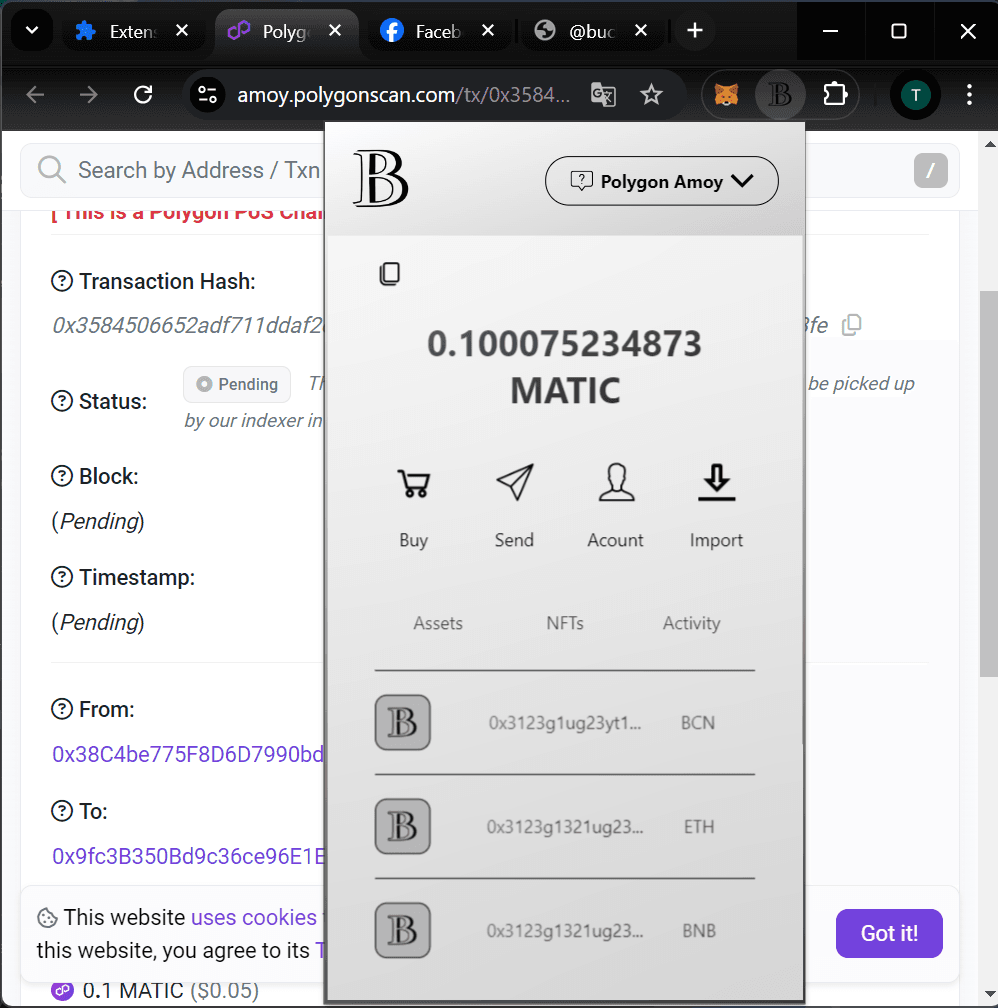Click the address bar URL
The width and height of the screenshot is (998, 1008).
[x=403, y=95]
